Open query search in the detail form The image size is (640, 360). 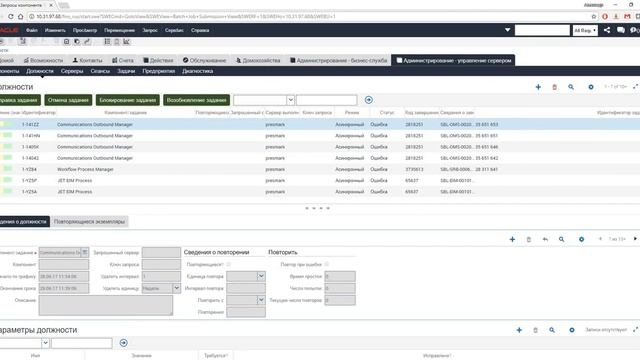tap(562, 239)
